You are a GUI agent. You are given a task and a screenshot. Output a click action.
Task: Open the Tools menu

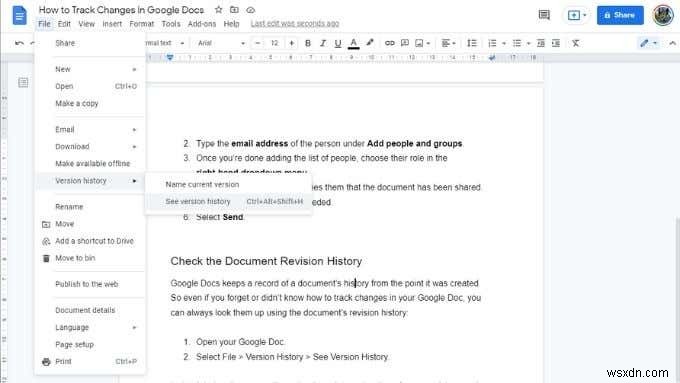point(171,24)
